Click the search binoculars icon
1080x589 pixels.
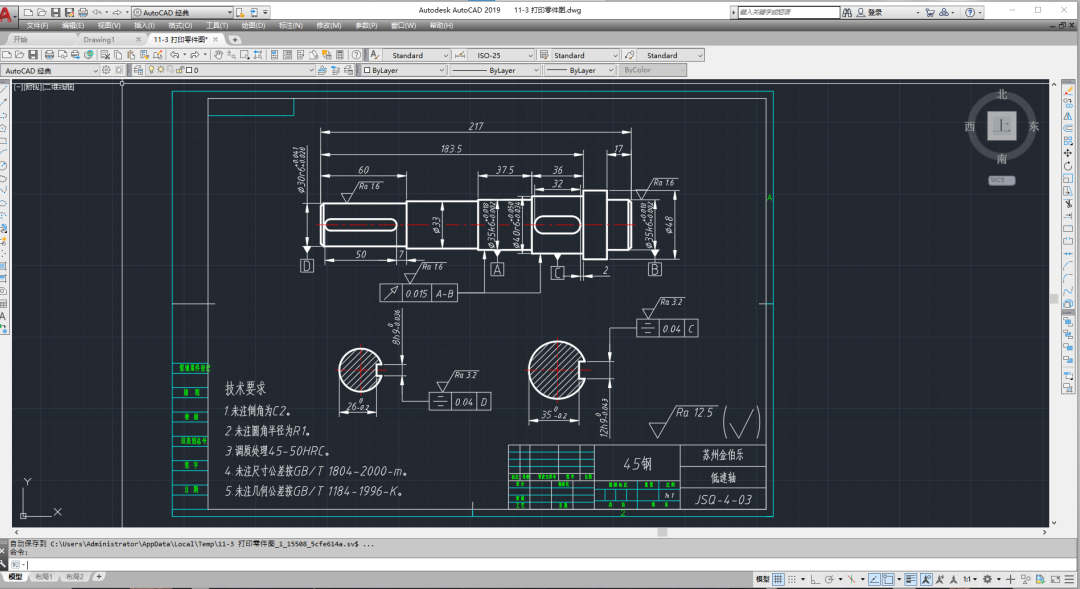click(847, 12)
